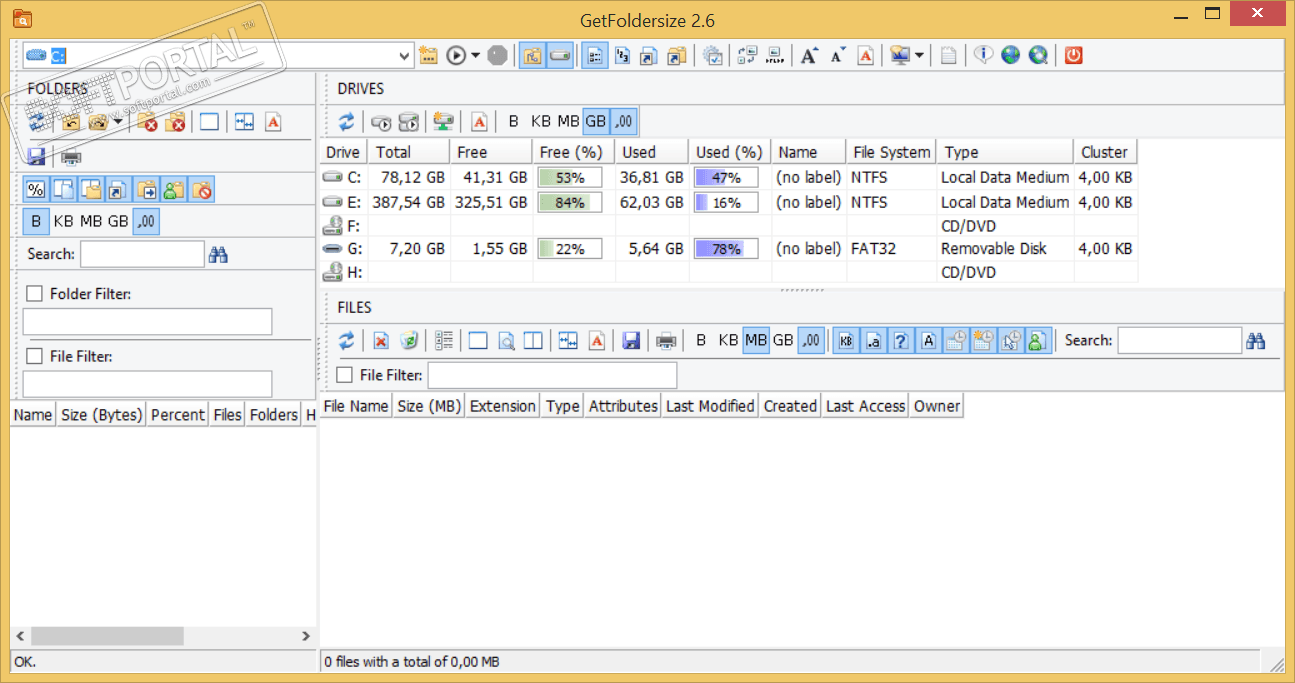1295x683 pixels.
Task: Click Folders panel scrollbar right arrow
Action: 306,636
